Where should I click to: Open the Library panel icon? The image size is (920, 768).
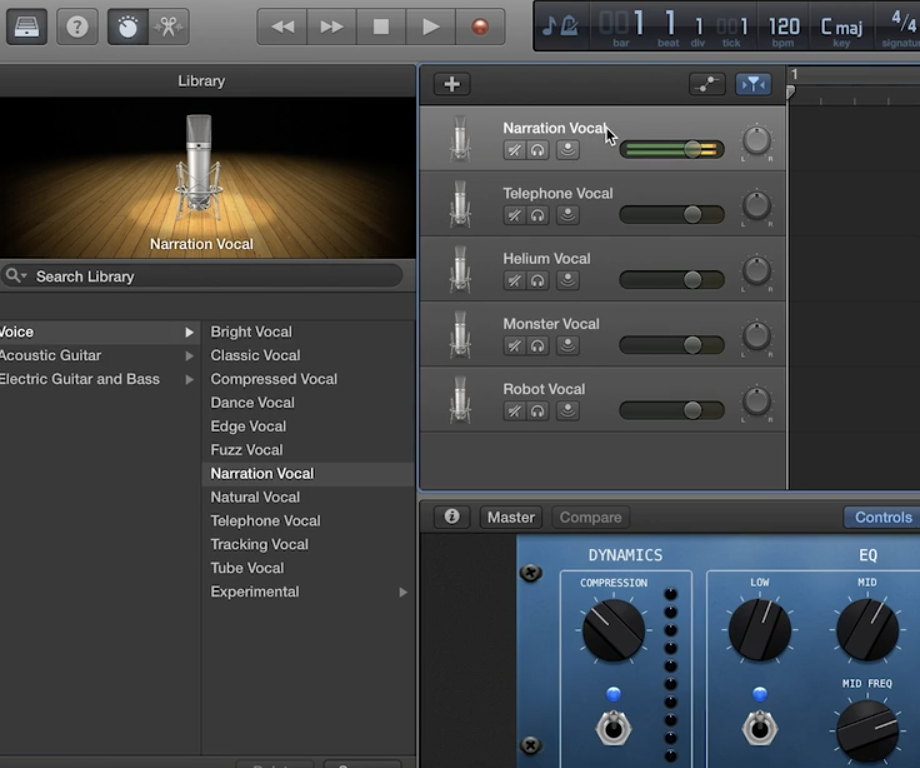(x=27, y=26)
